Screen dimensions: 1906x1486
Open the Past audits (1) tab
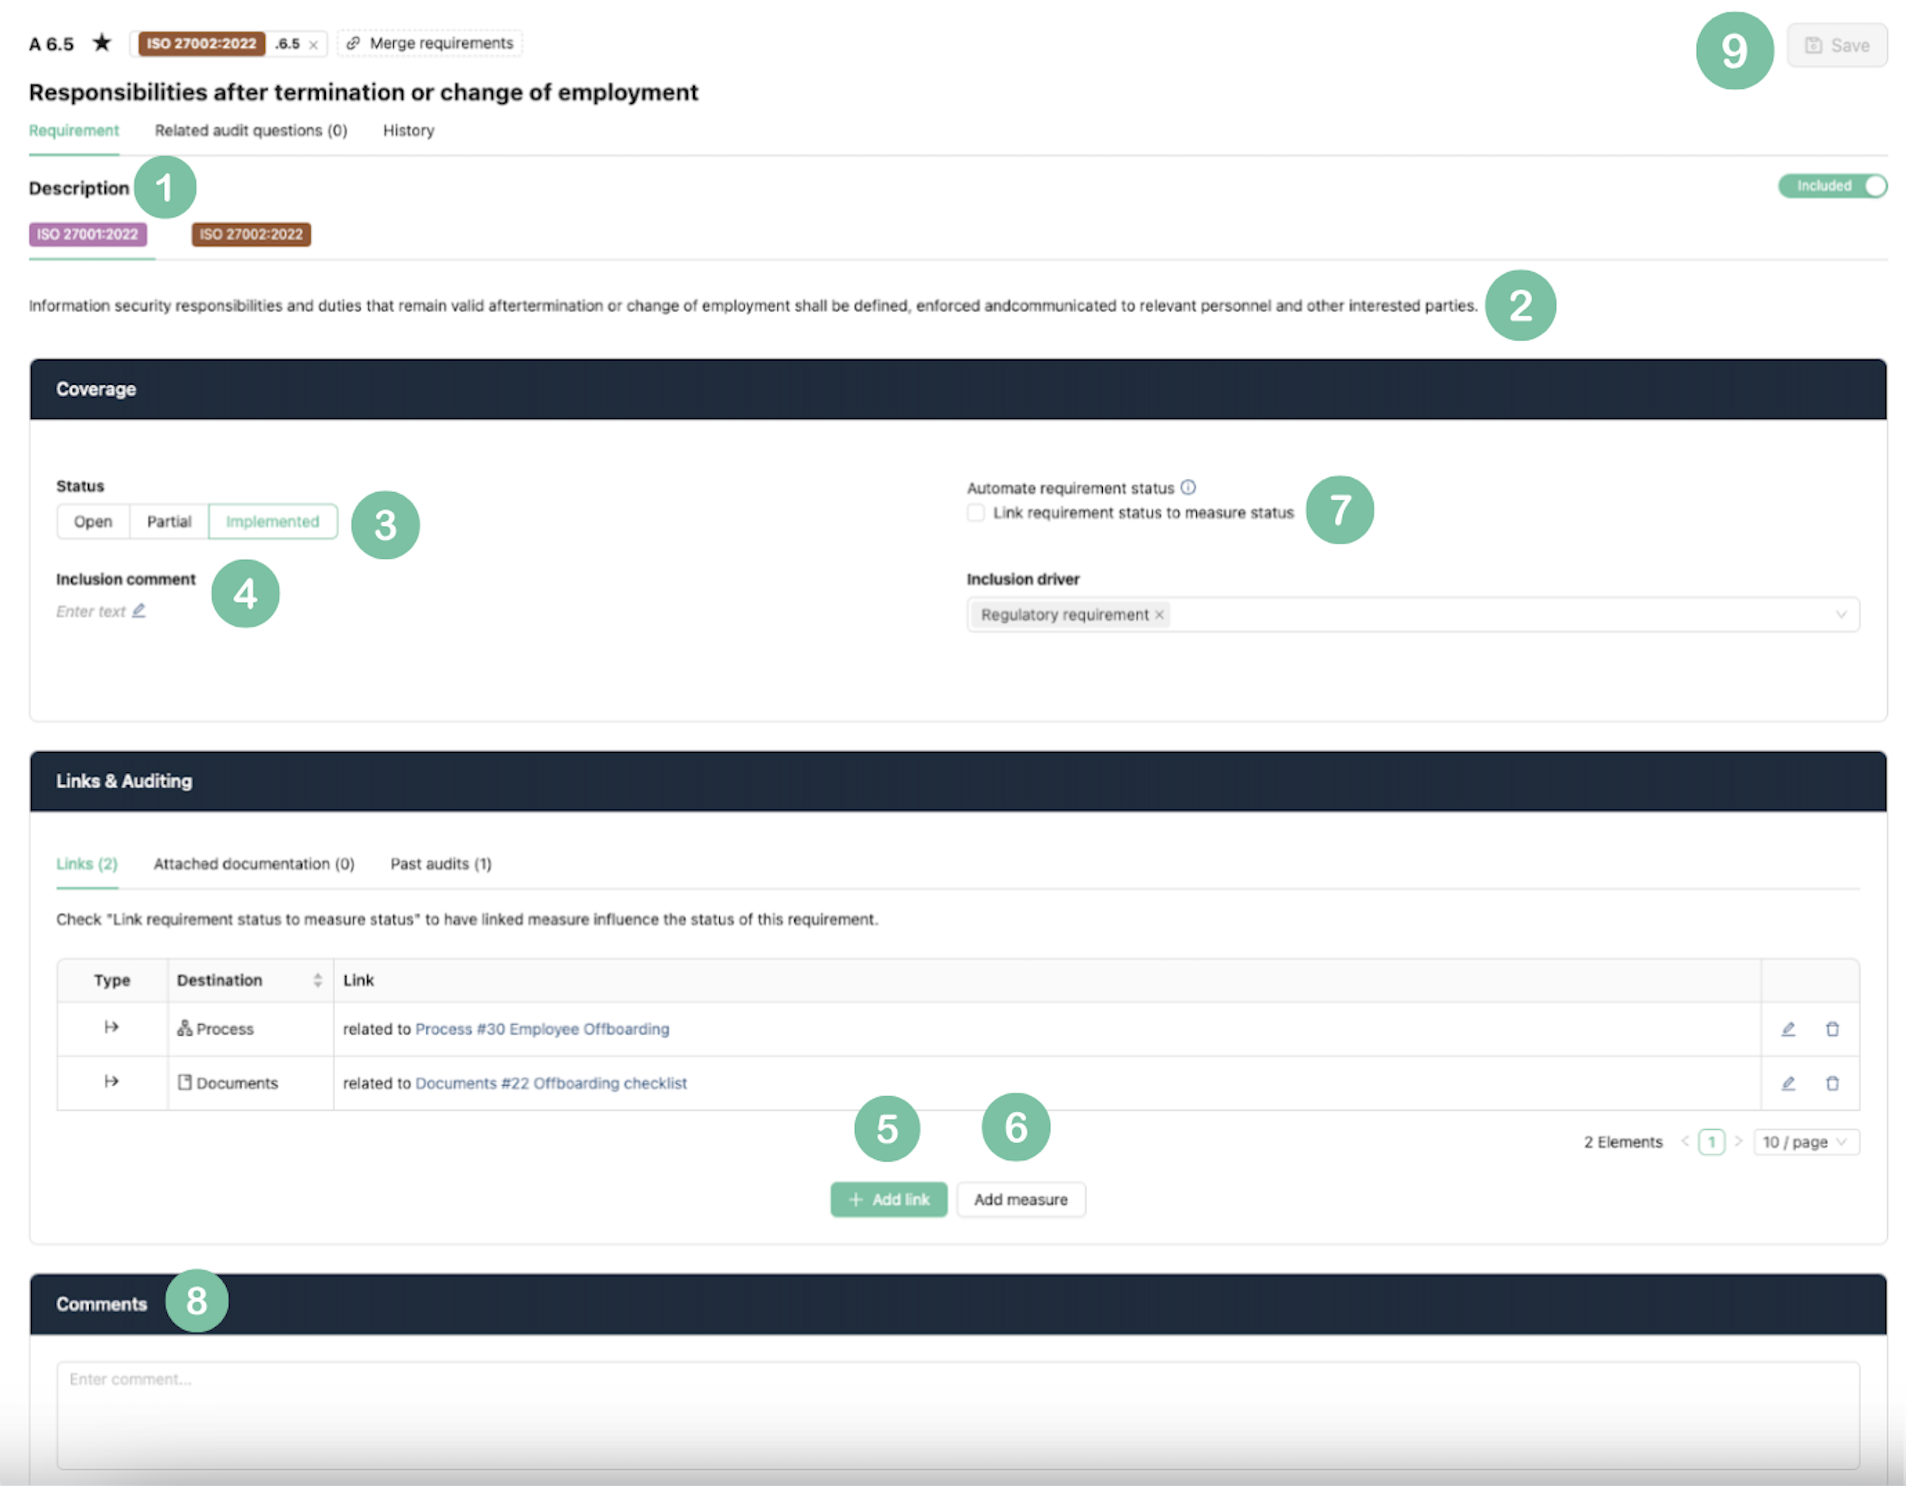pyautogui.click(x=440, y=864)
